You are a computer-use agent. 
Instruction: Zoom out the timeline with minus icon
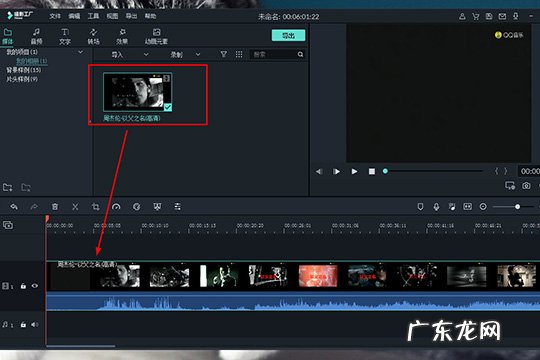click(483, 207)
